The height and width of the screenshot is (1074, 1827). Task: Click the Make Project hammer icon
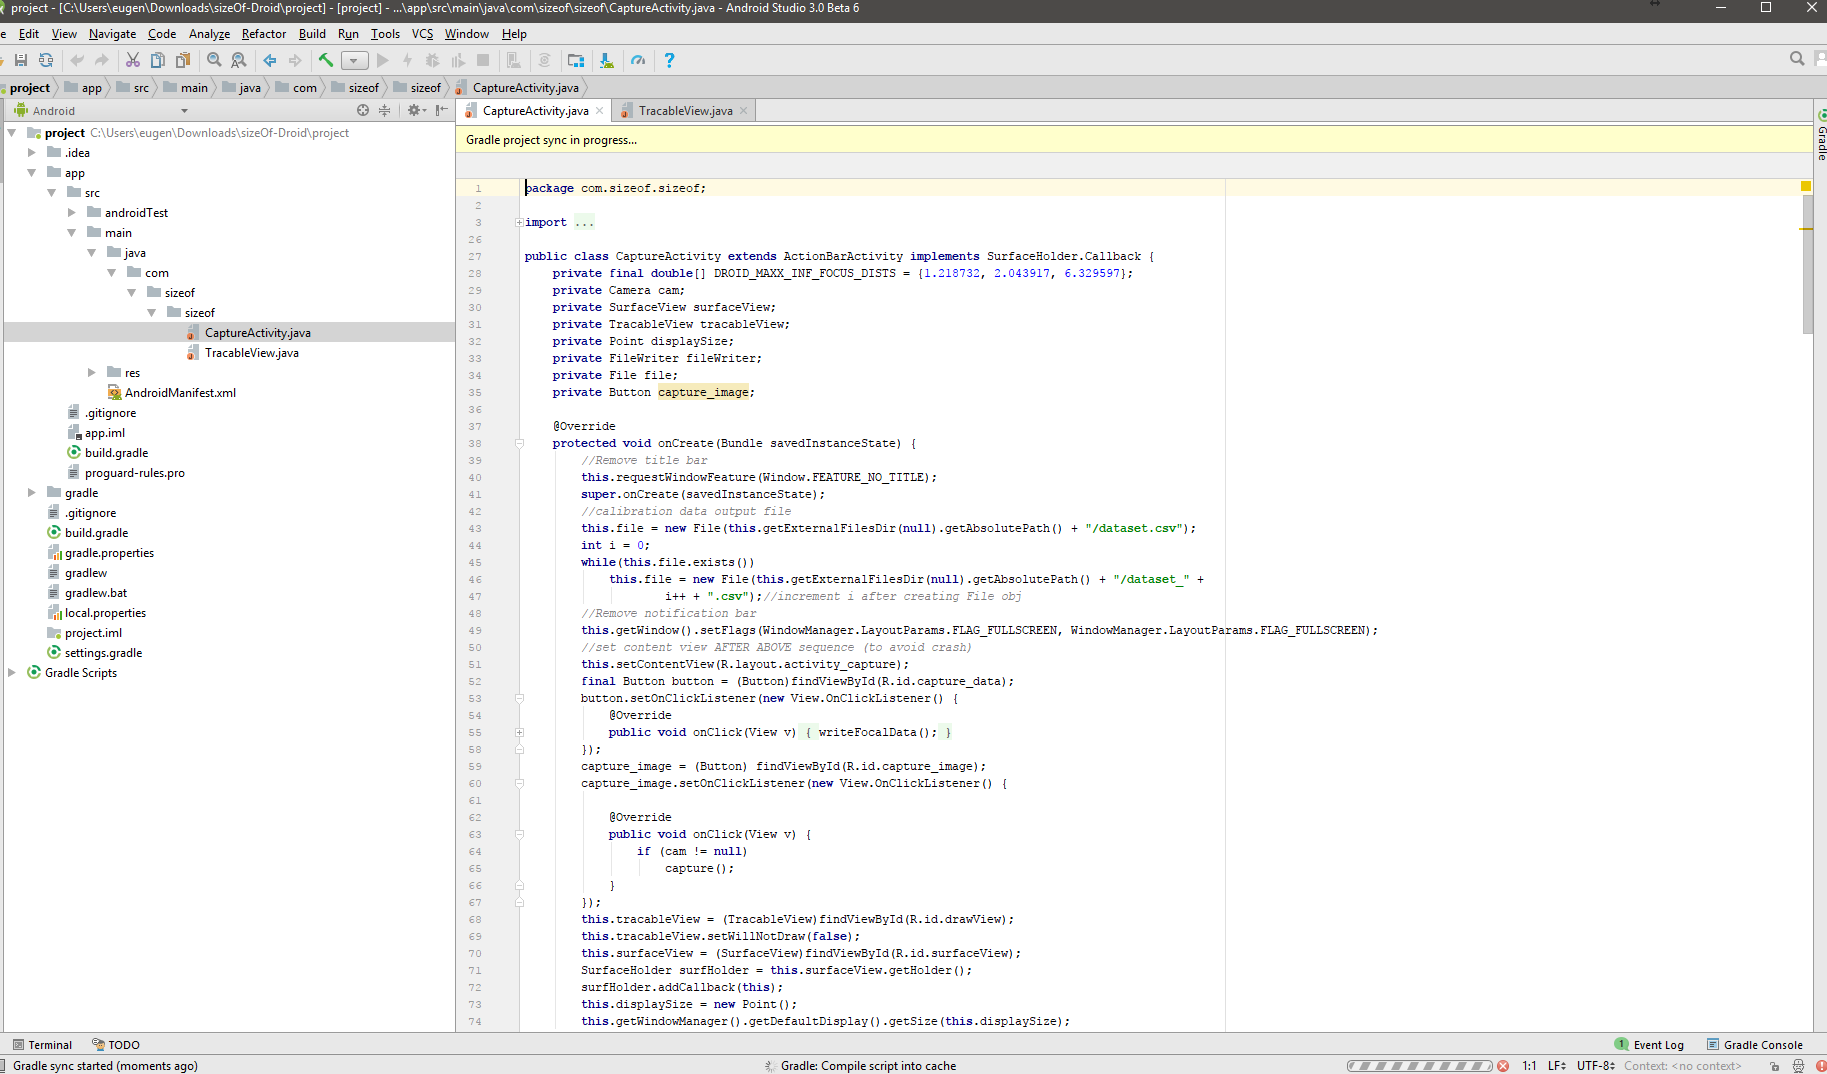tap(326, 61)
